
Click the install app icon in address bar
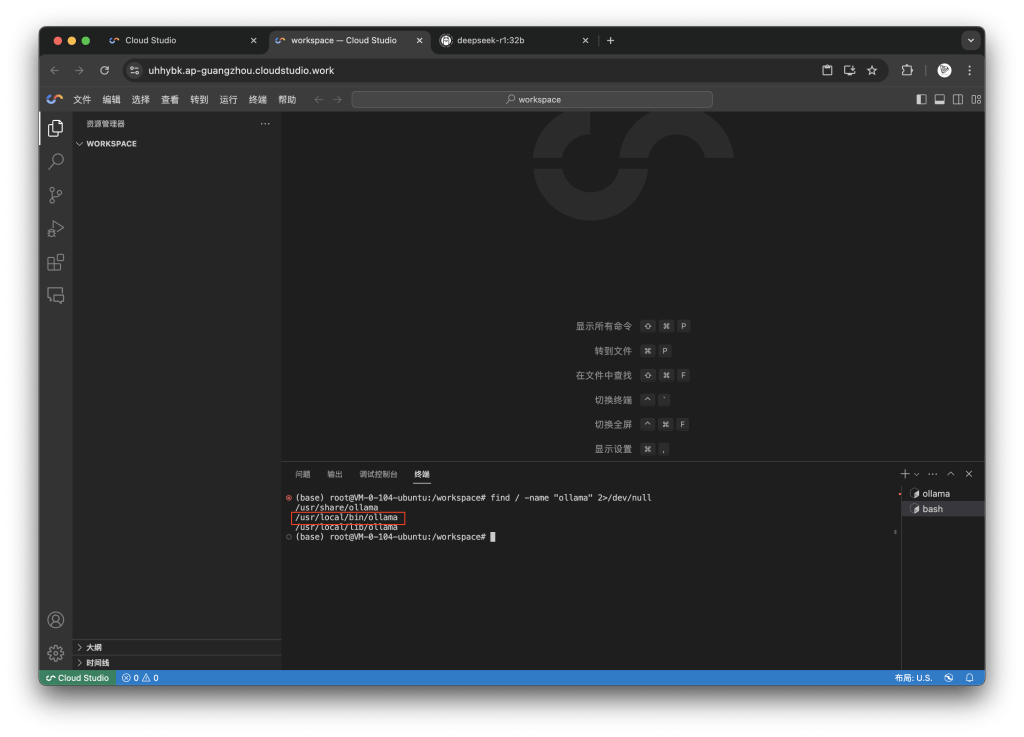850,71
